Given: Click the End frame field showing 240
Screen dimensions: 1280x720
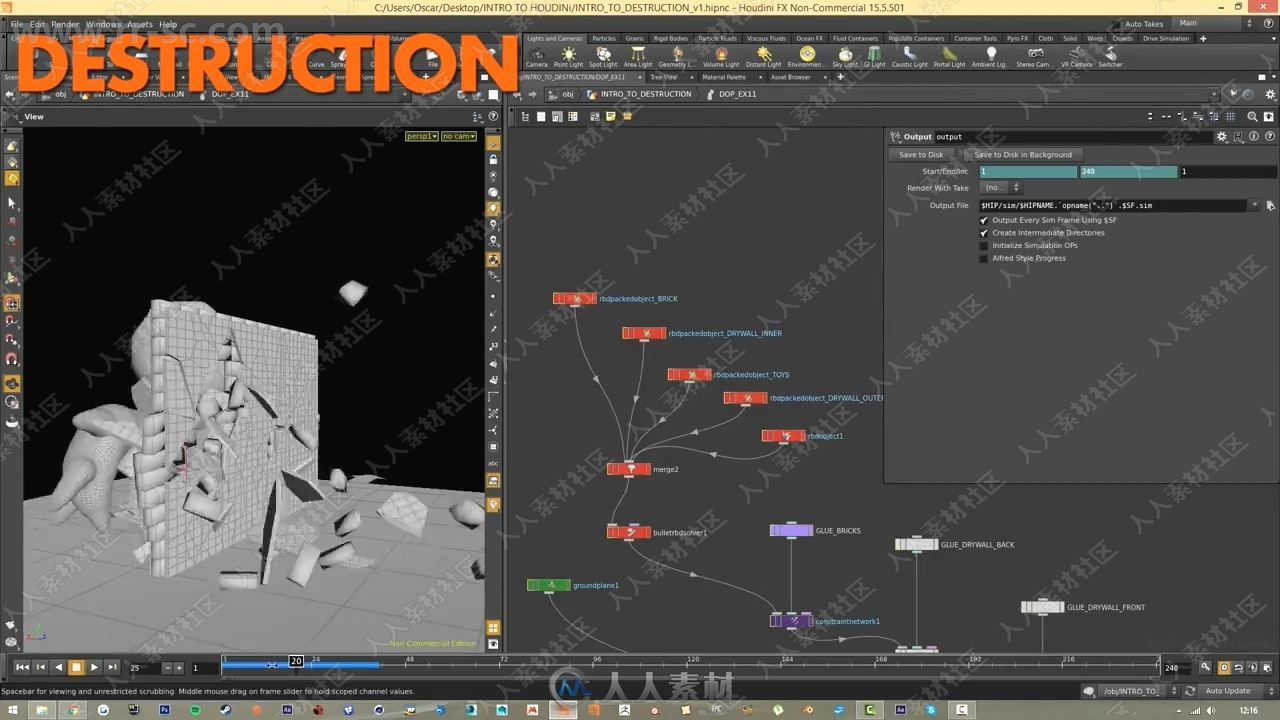Looking at the screenshot, I should [x=1128, y=172].
